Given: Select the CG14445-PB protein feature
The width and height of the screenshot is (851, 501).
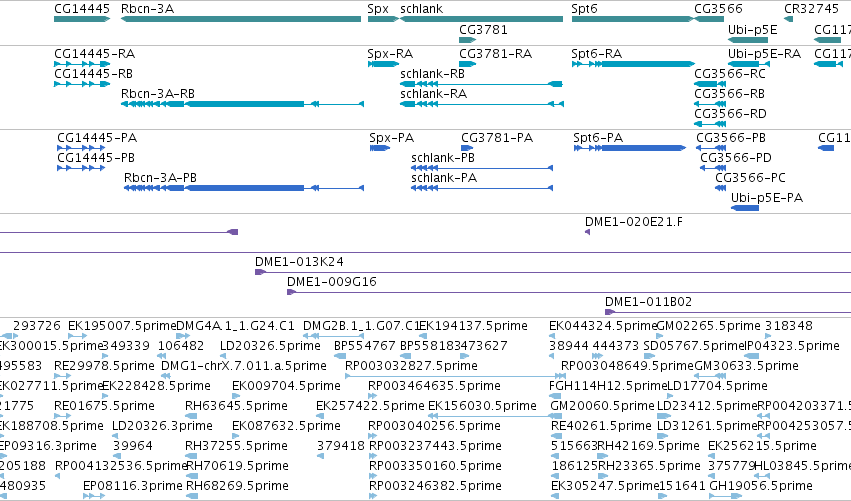Looking at the screenshot, I should click(x=81, y=168).
